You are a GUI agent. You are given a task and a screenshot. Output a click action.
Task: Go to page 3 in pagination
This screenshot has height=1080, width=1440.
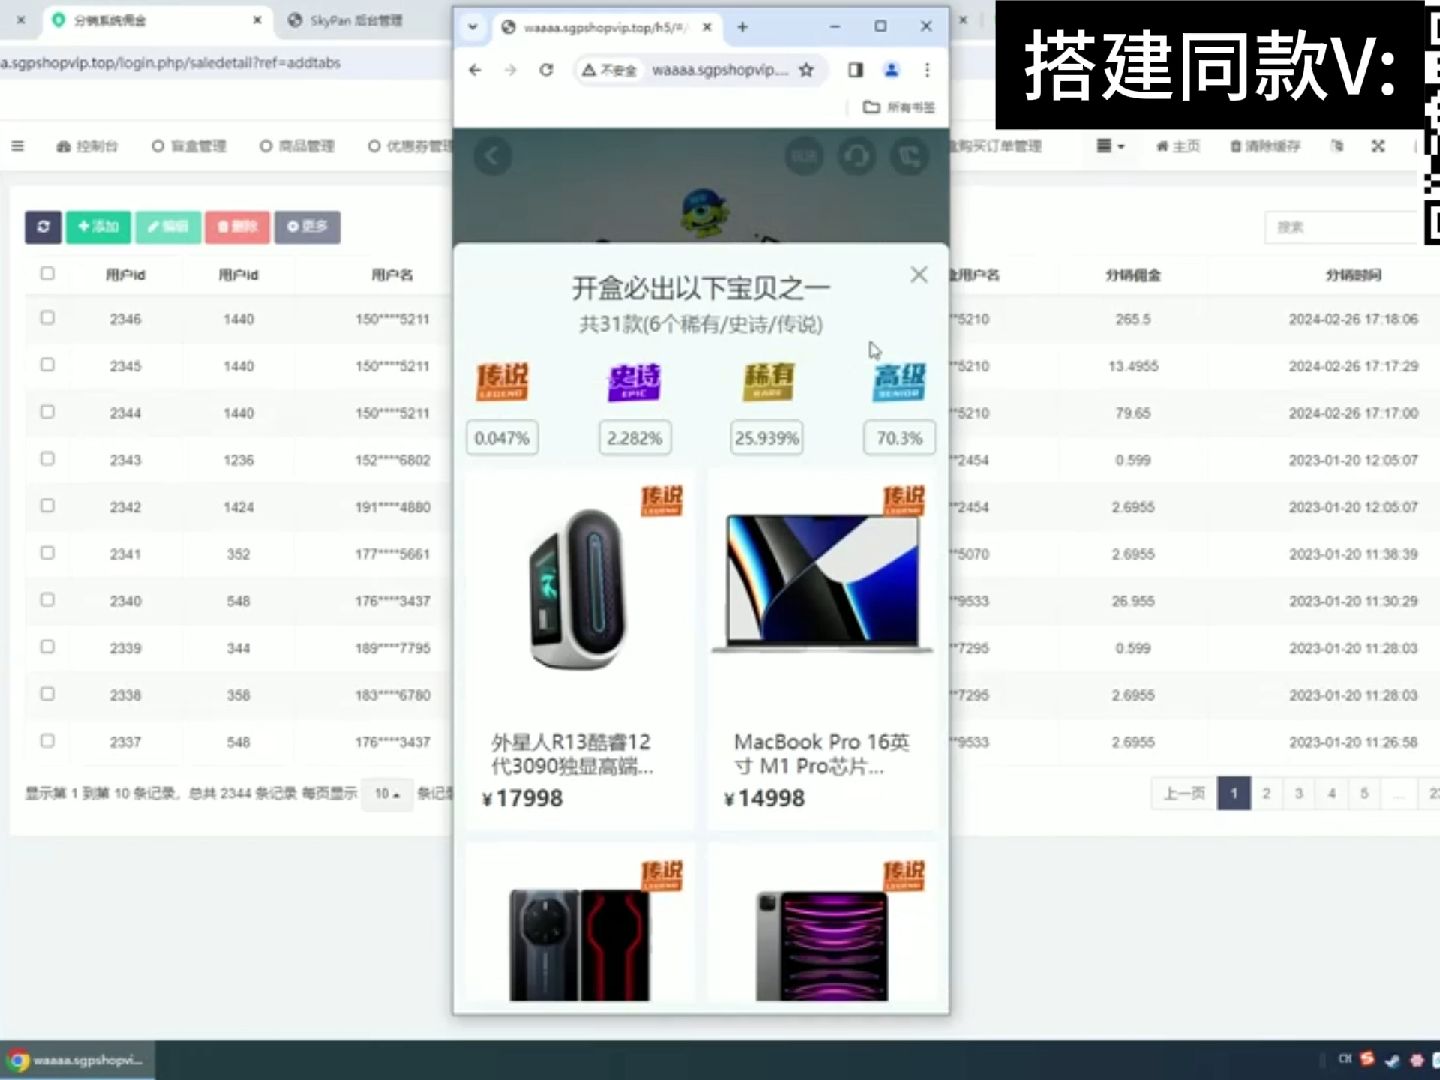(1299, 793)
